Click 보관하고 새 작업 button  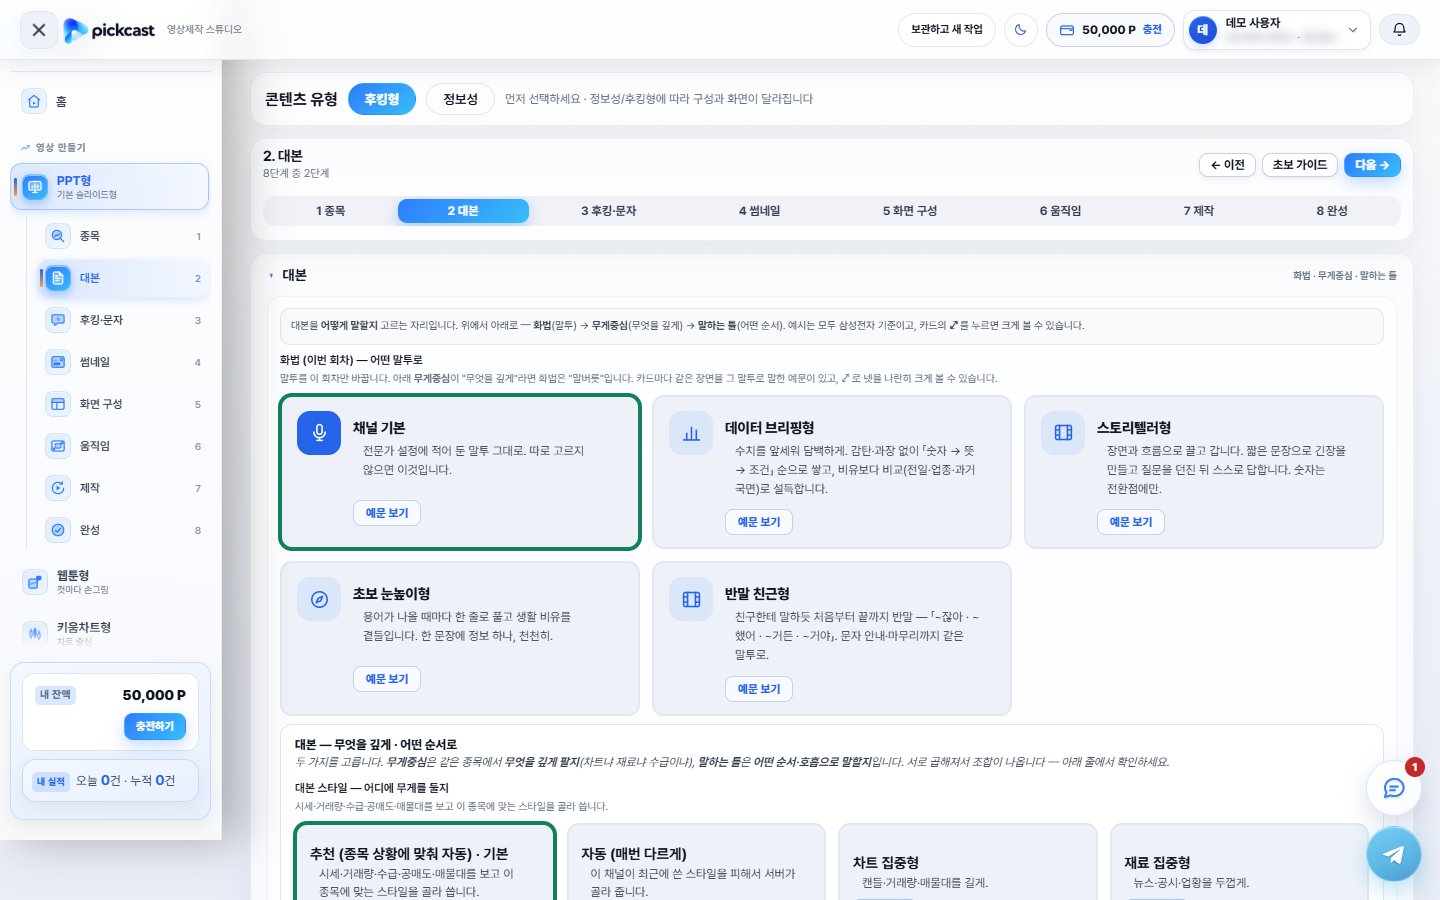click(946, 30)
